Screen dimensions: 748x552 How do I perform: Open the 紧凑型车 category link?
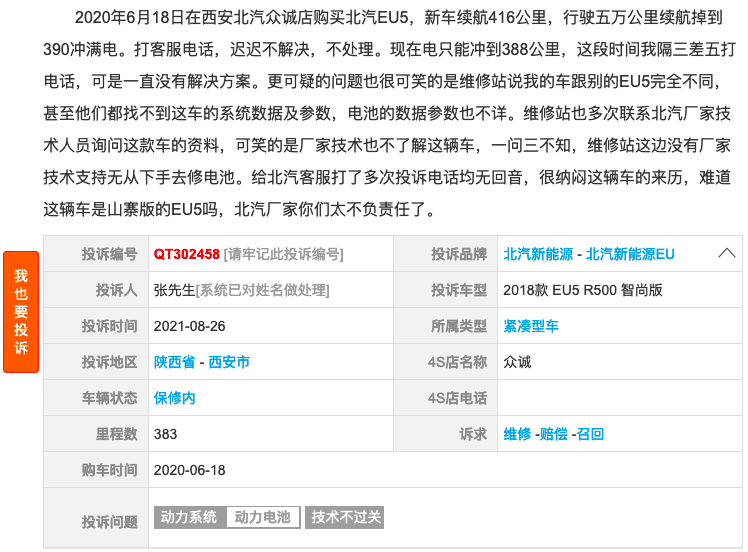click(531, 326)
